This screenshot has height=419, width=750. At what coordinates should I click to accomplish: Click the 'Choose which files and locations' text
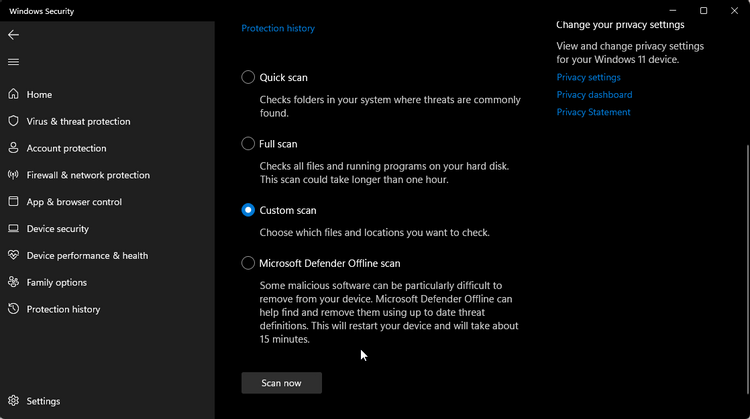[375, 232]
